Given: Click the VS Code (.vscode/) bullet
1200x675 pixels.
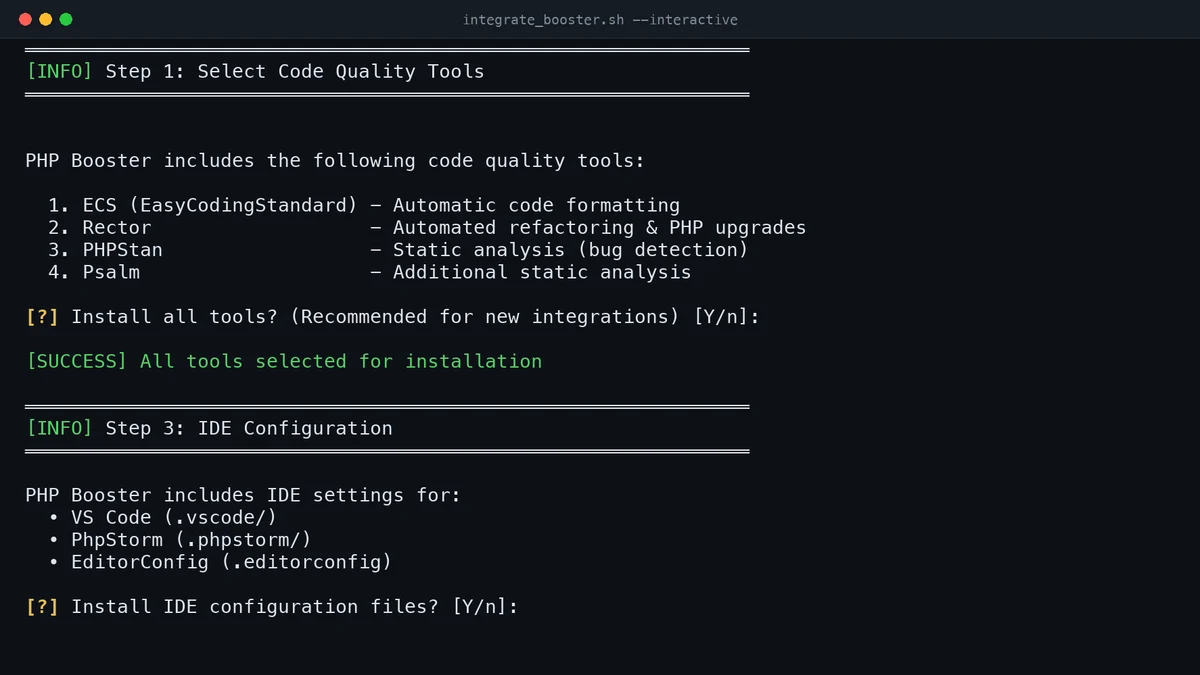Looking at the screenshot, I should (163, 517).
